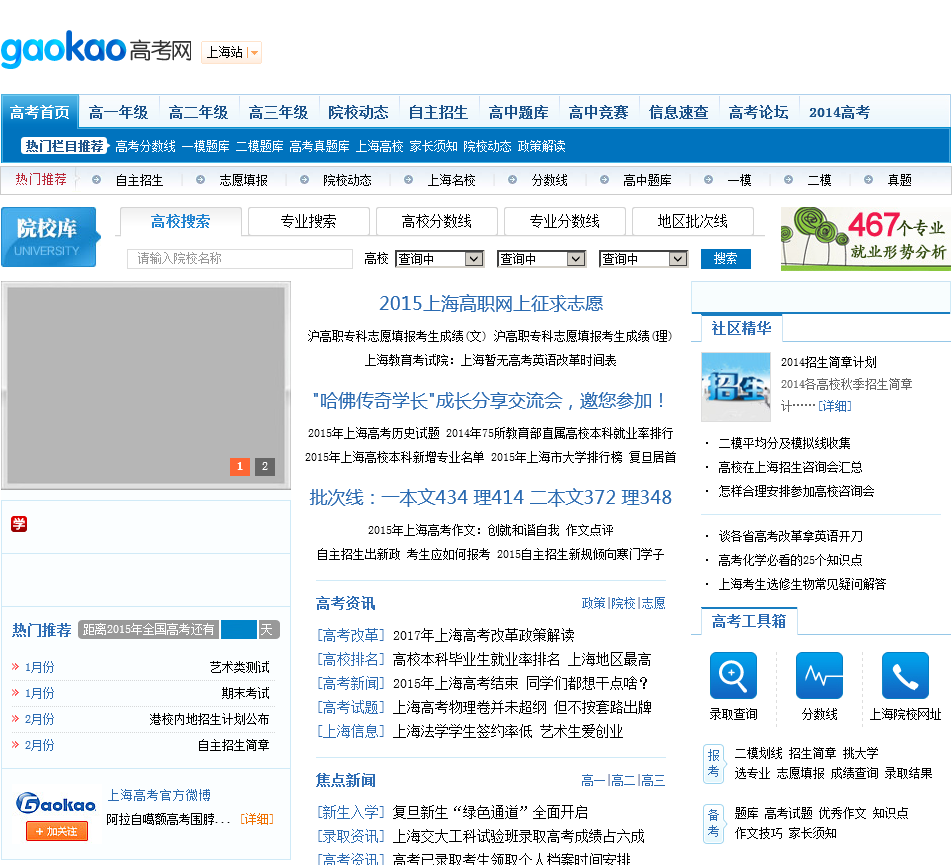Select the 高校分数线 tab
The image size is (952, 865).
coord(436,221)
